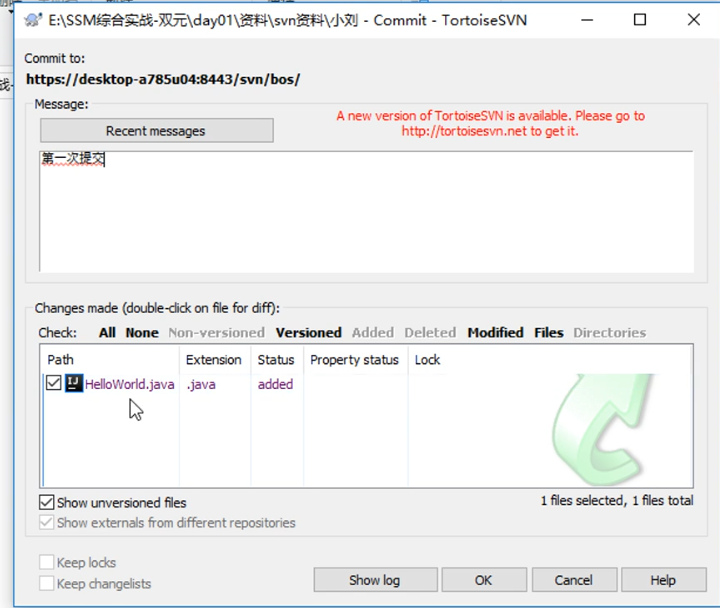
Task: Select None in the Check row
Action: 142,332
